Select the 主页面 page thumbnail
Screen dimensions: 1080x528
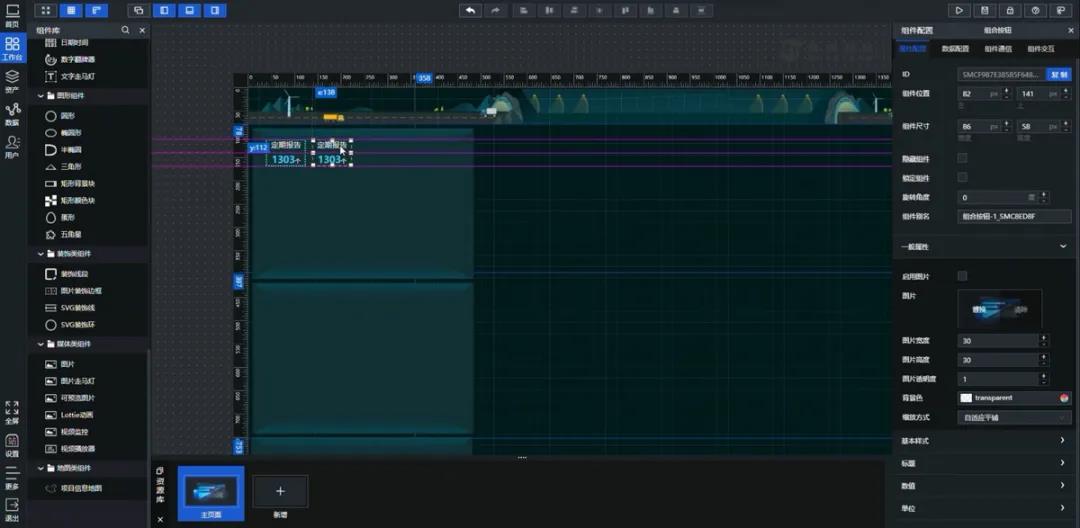210,491
